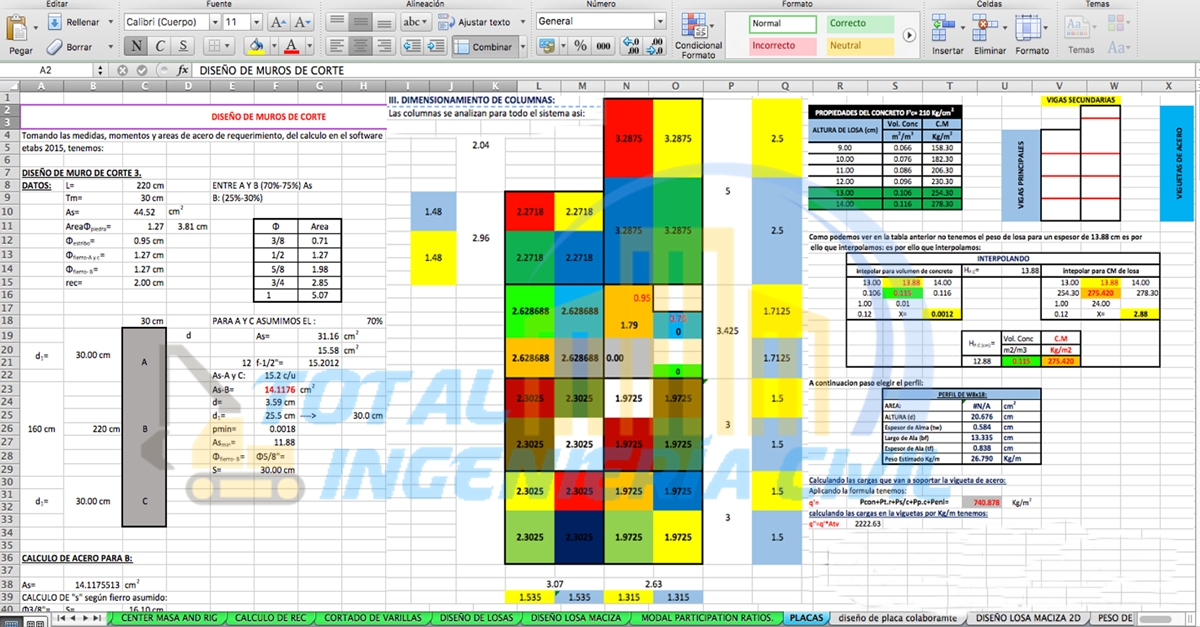This screenshot has height=627, width=1200.
Task: Click the Combinar merge cells button
Action: pos(487,46)
